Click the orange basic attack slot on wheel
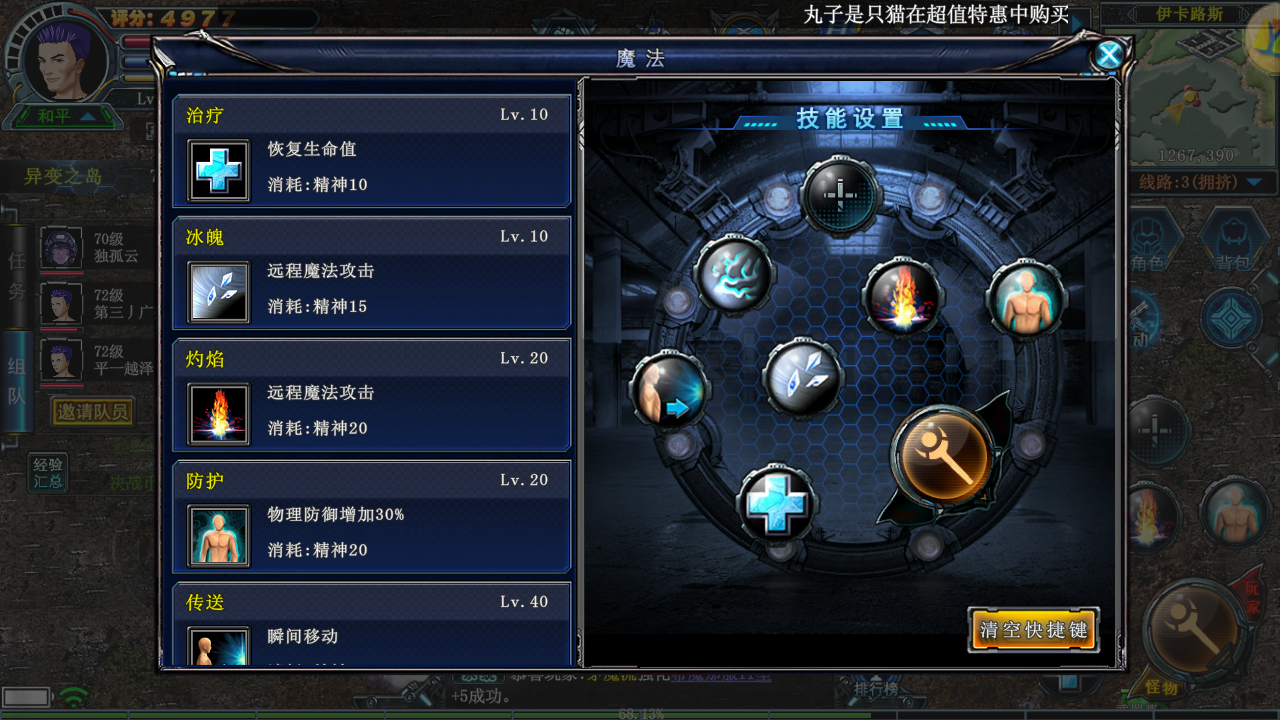1280x720 pixels. [942, 457]
